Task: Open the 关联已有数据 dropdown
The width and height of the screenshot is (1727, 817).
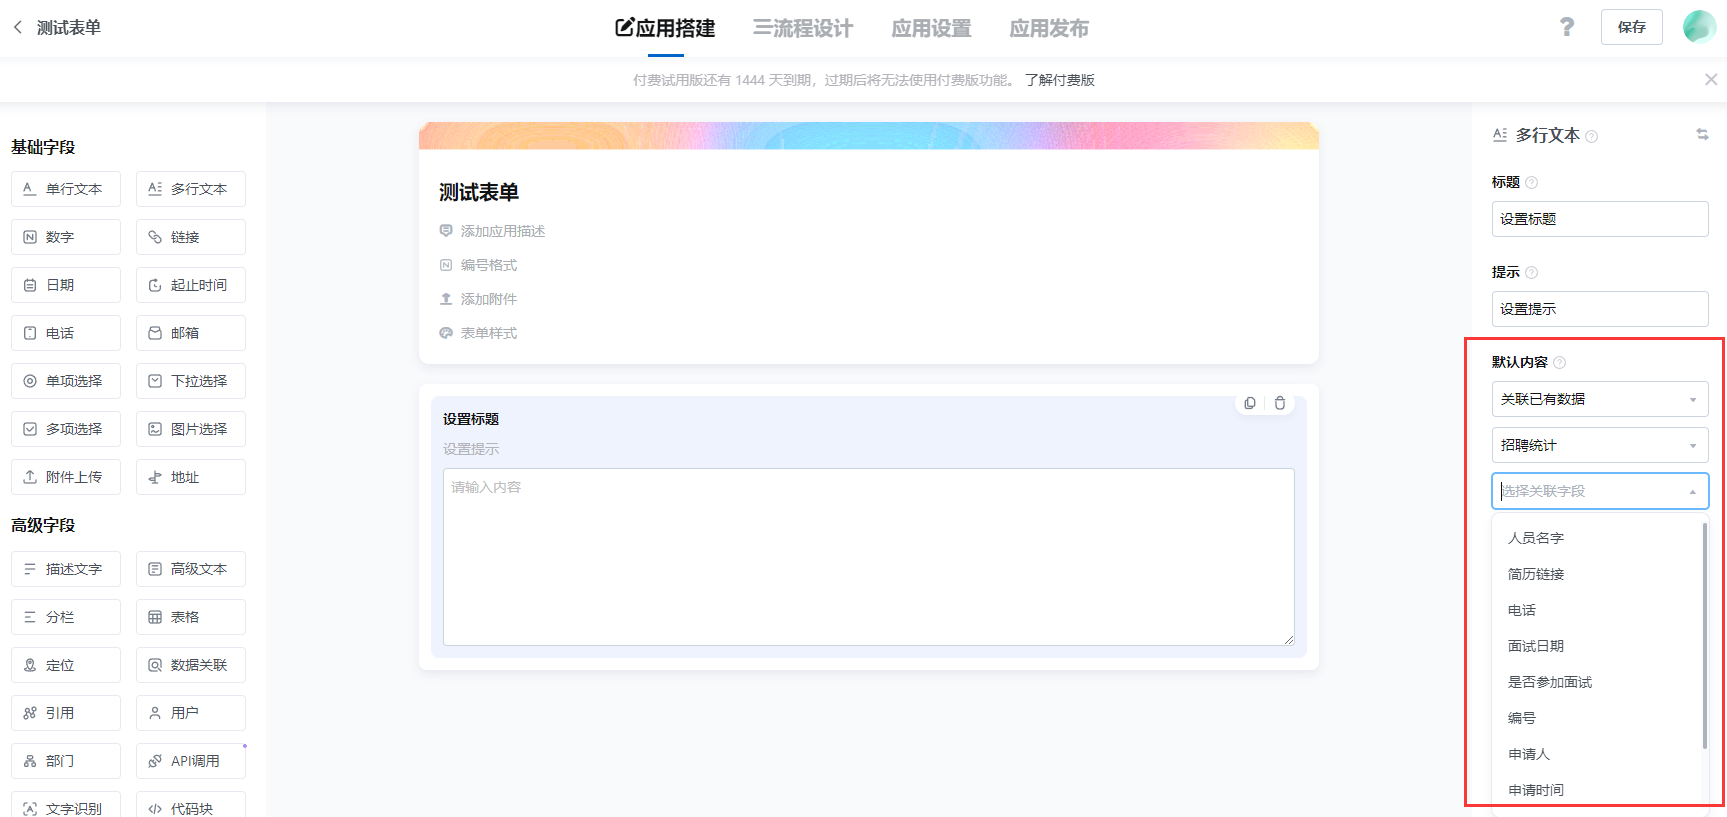Action: pyautogui.click(x=1600, y=399)
